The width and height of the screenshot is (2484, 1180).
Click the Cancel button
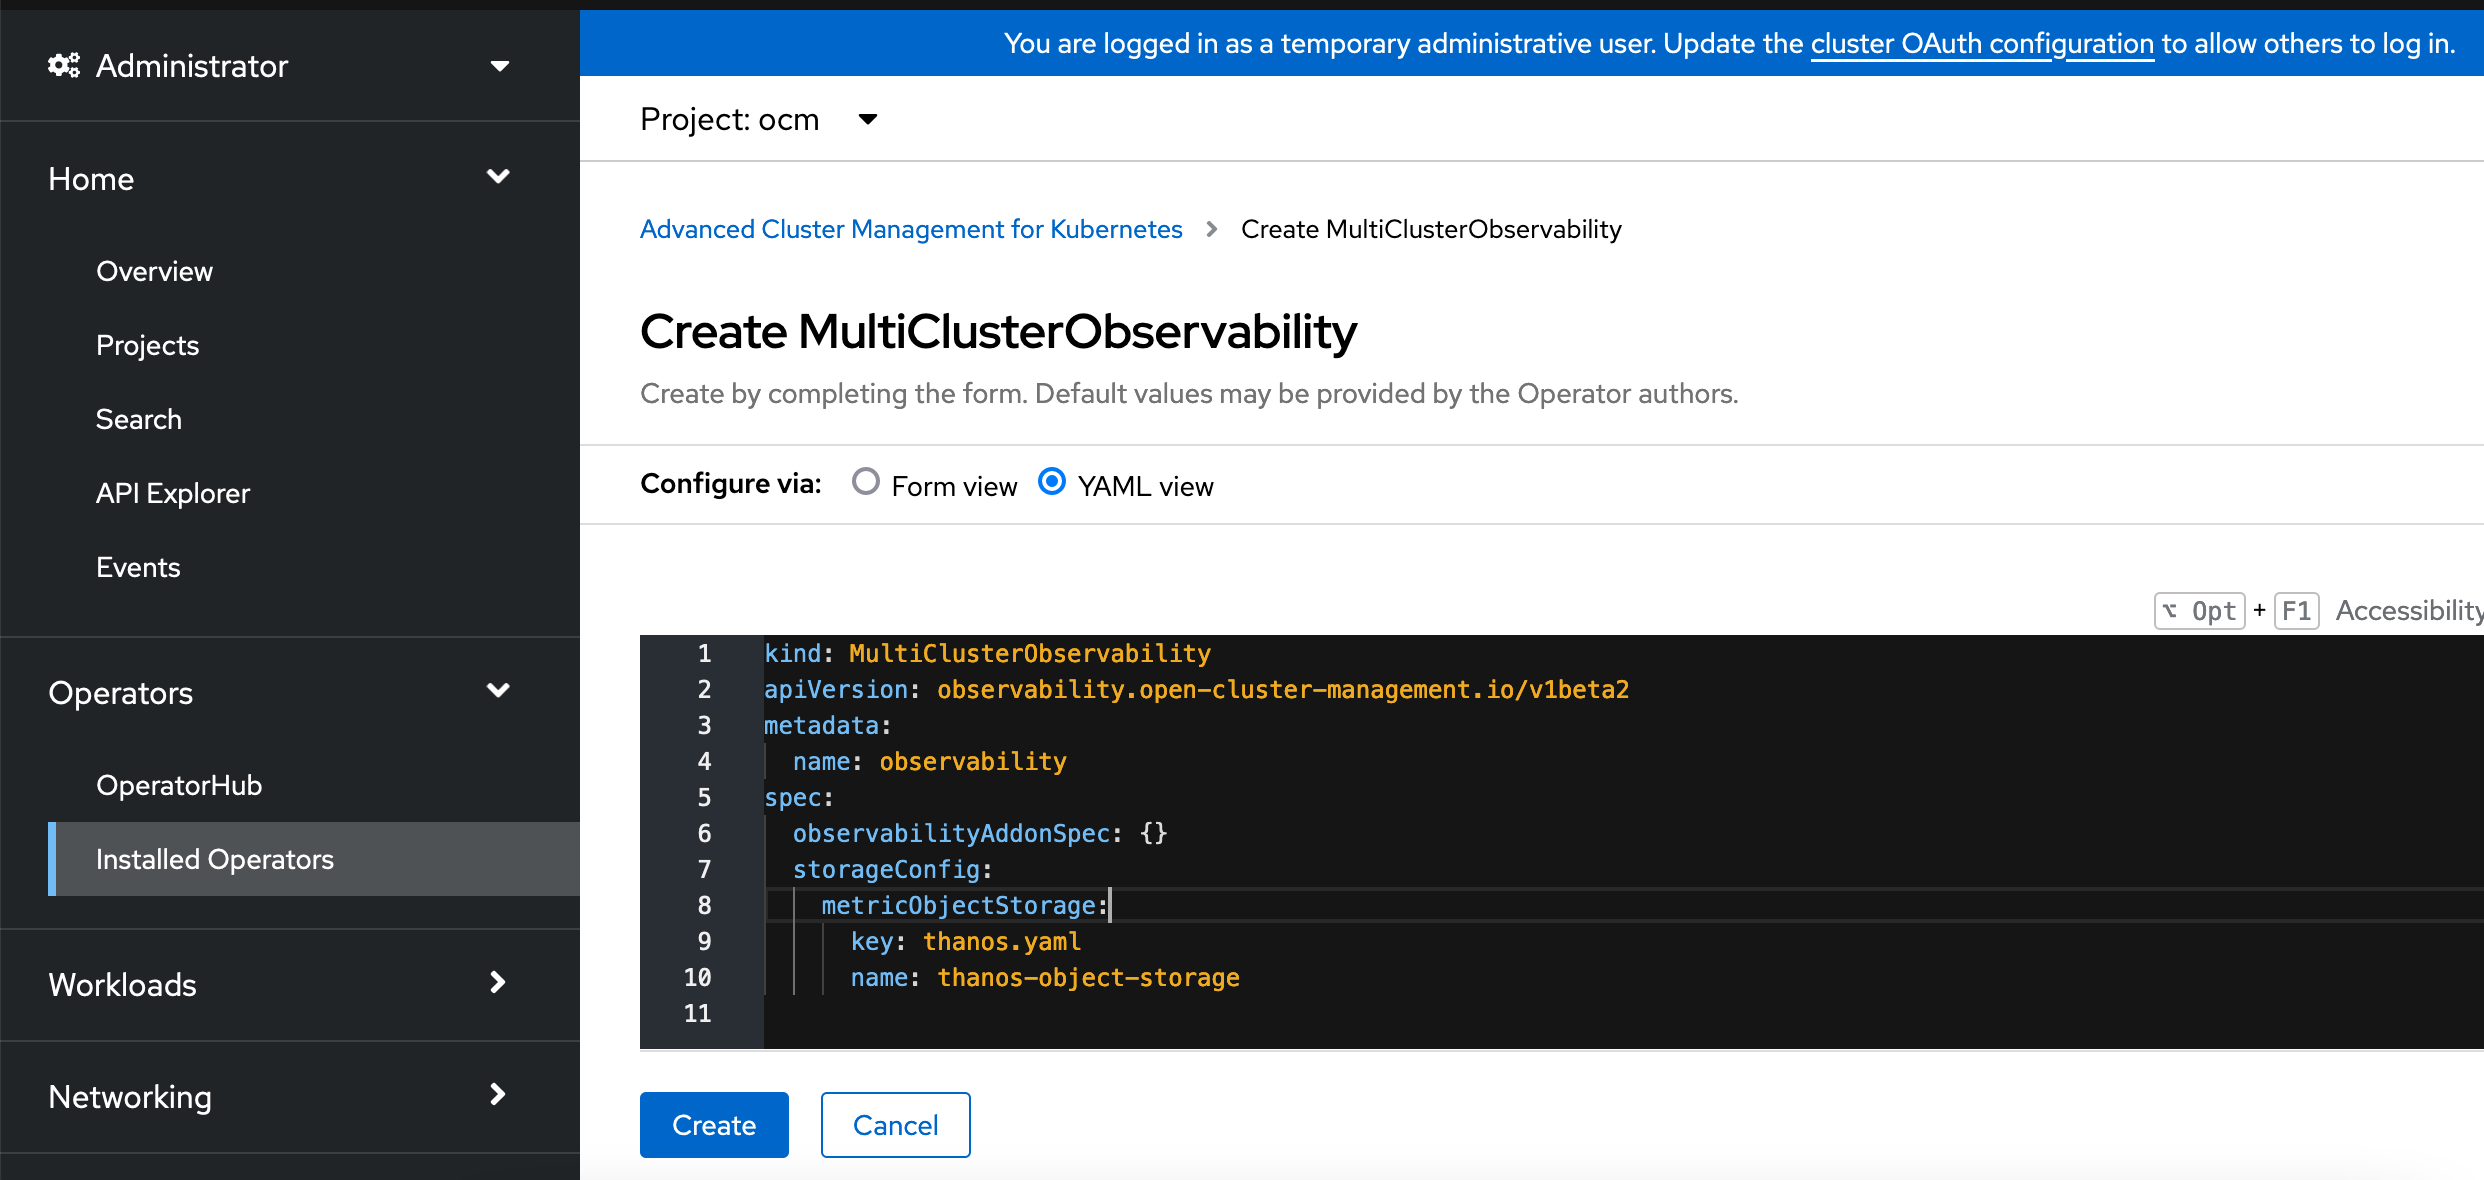(895, 1124)
